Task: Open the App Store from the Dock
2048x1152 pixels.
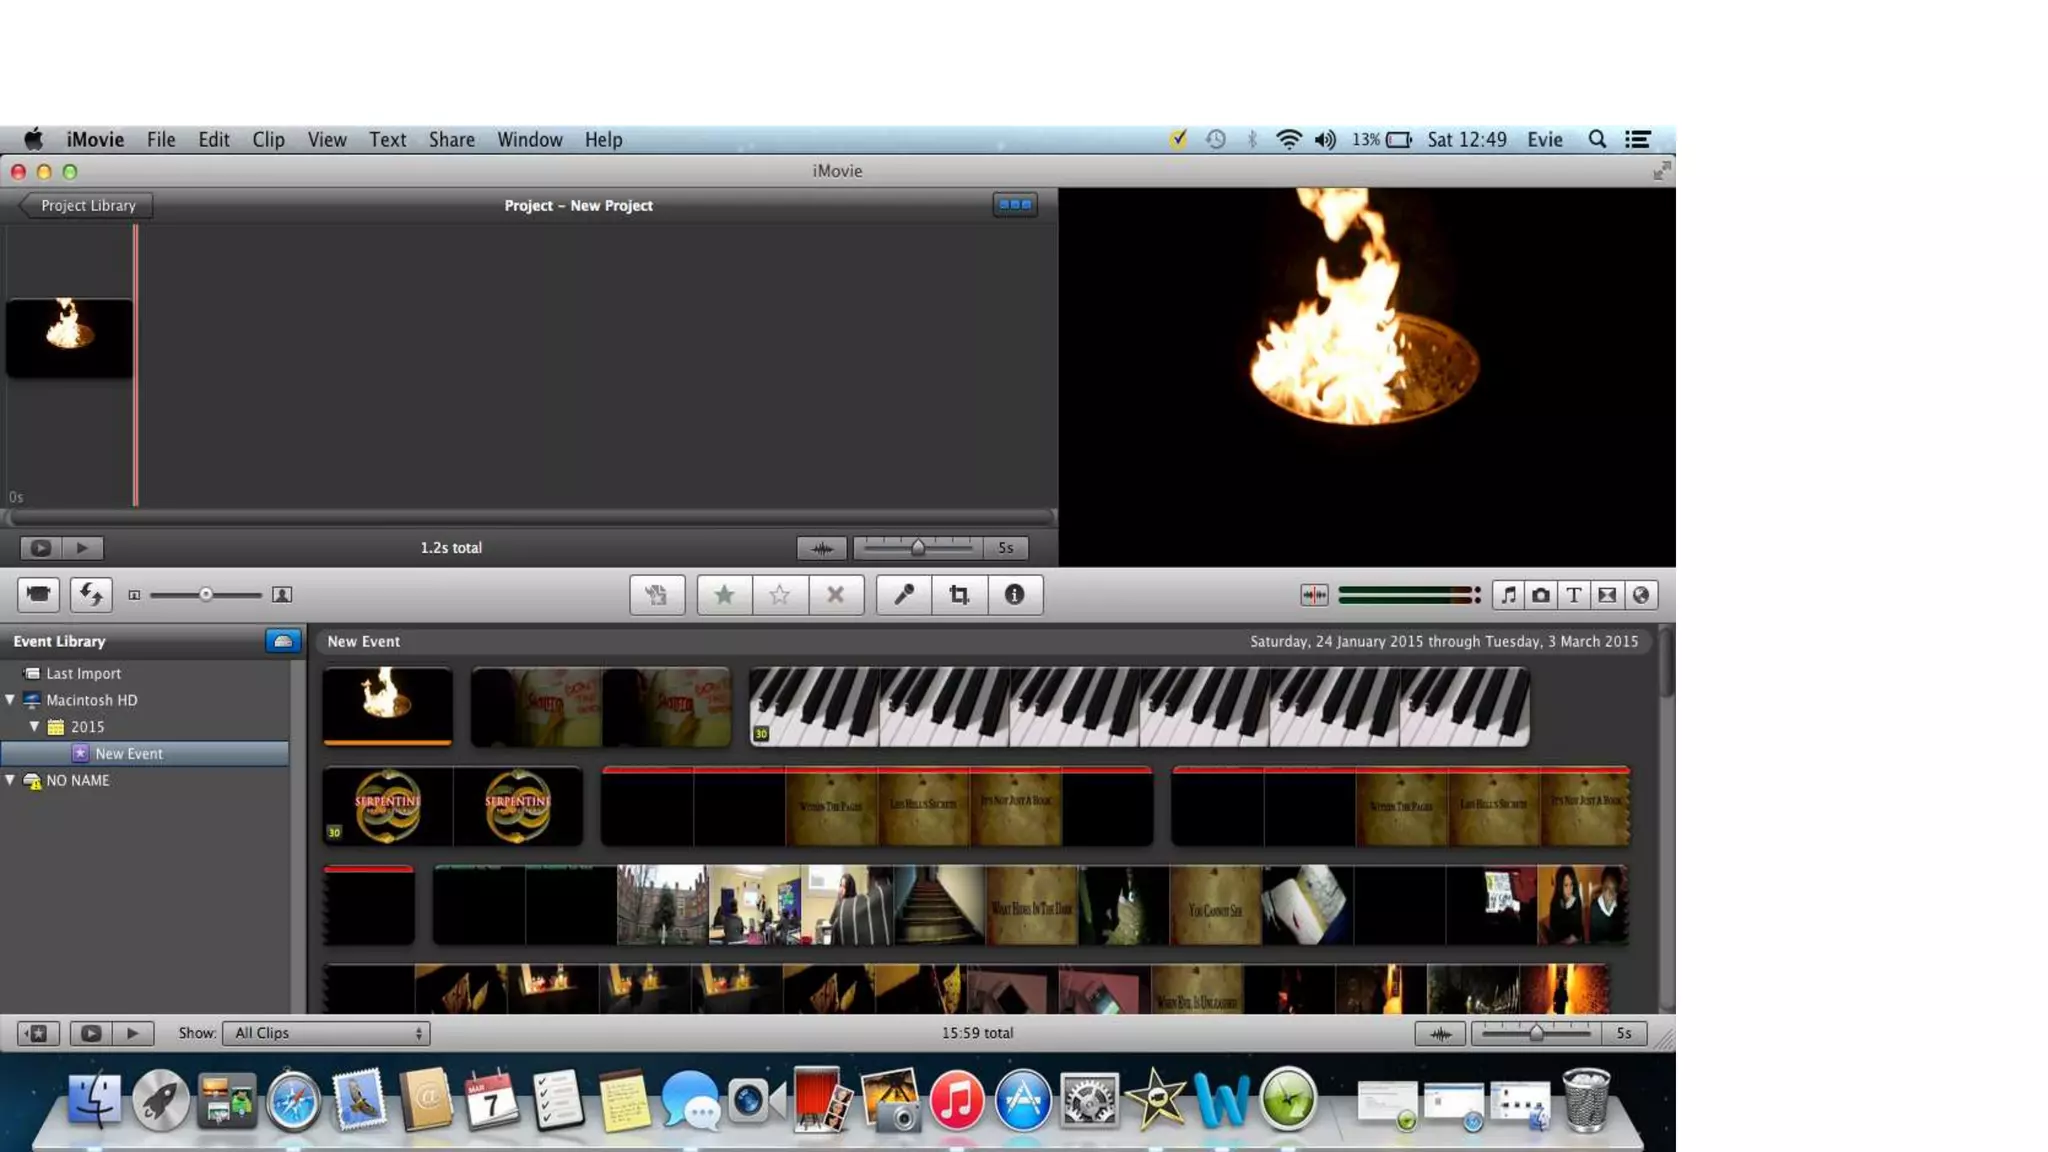Action: (1023, 1100)
